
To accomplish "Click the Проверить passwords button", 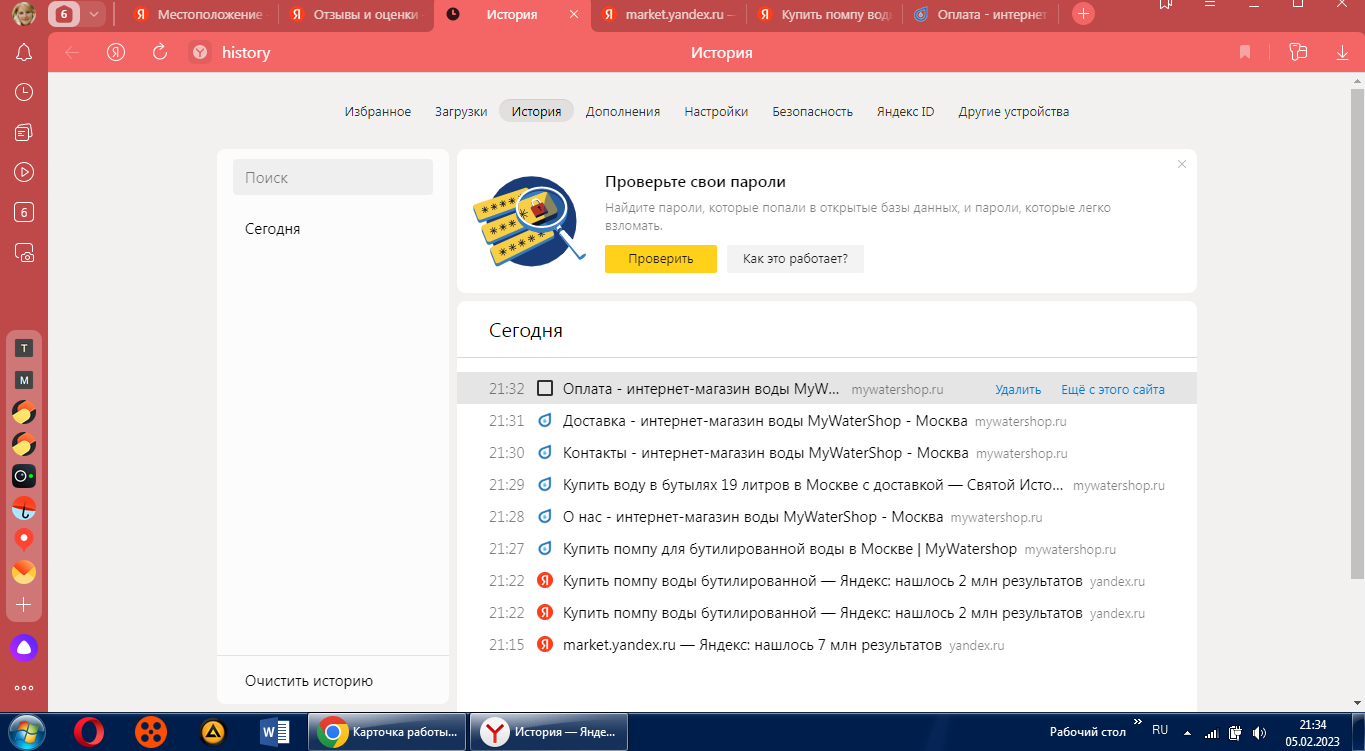I will click(x=661, y=258).
